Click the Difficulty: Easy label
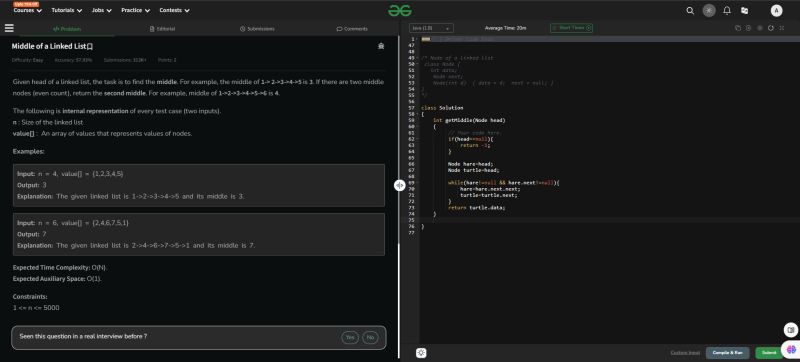The image size is (800, 362). [28, 60]
